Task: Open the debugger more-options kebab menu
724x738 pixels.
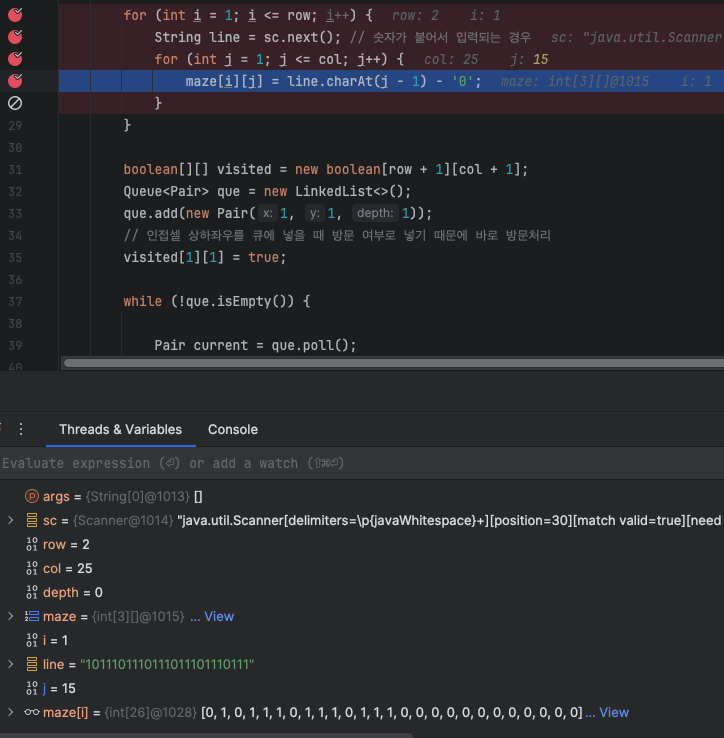Action: (x=21, y=429)
